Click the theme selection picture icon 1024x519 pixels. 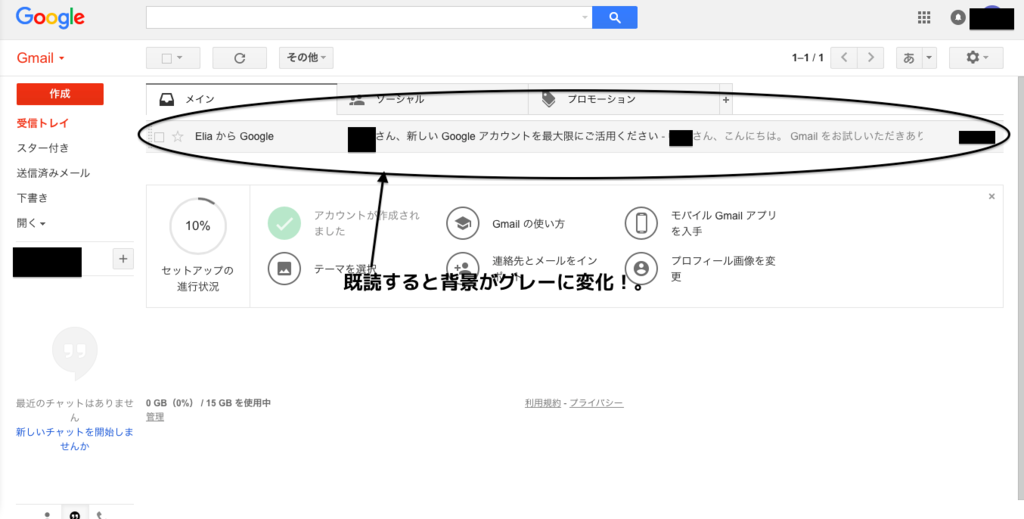pyautogui.click(x=284, y=268)
